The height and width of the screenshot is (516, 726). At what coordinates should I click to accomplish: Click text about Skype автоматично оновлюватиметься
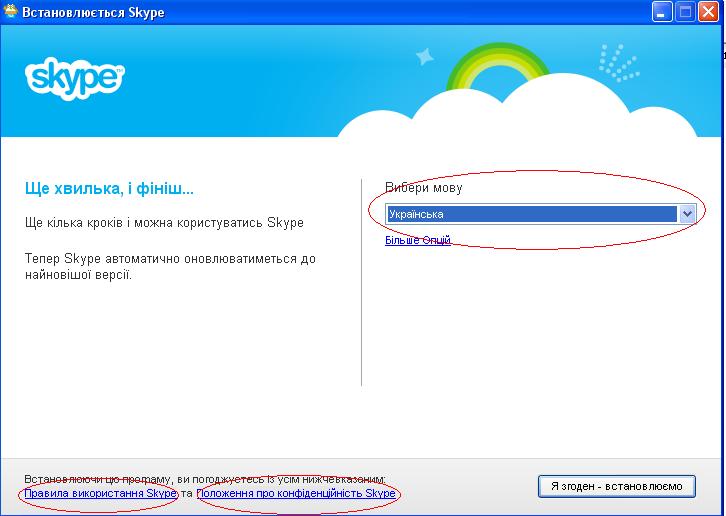170,266
